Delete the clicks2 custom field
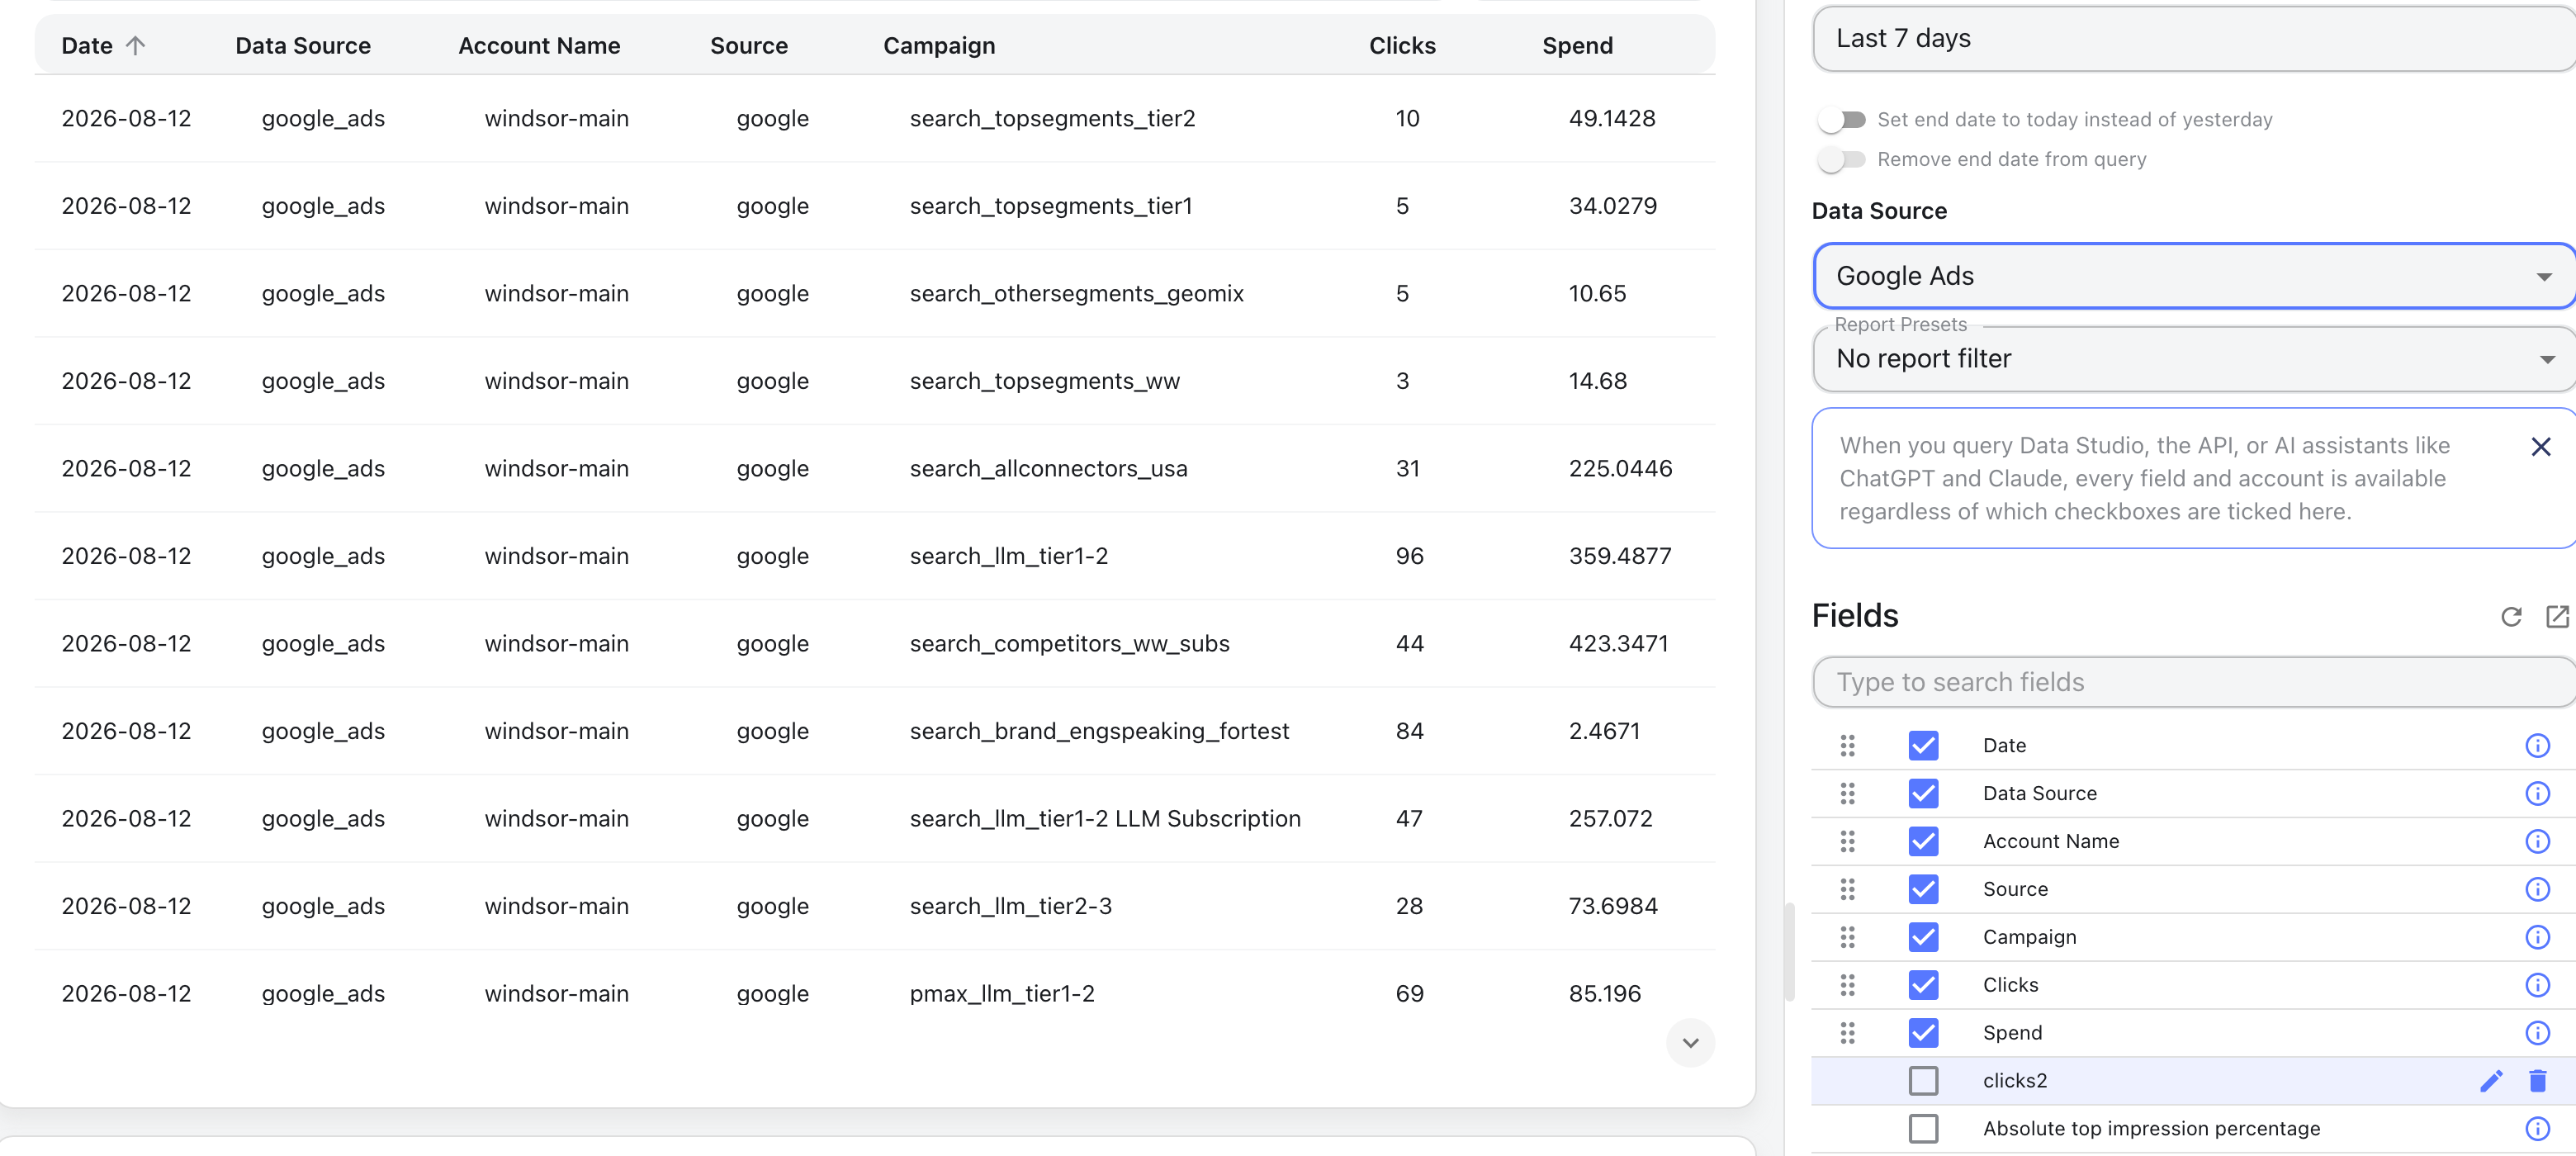 tap(2537, 1080)
